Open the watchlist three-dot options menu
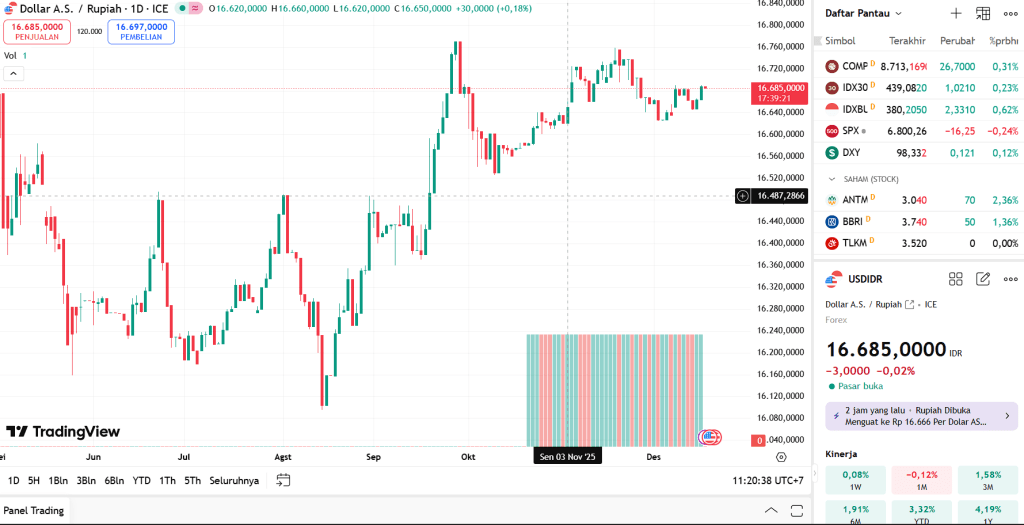Screen dimensions: 1024x525 point(1009,14)
